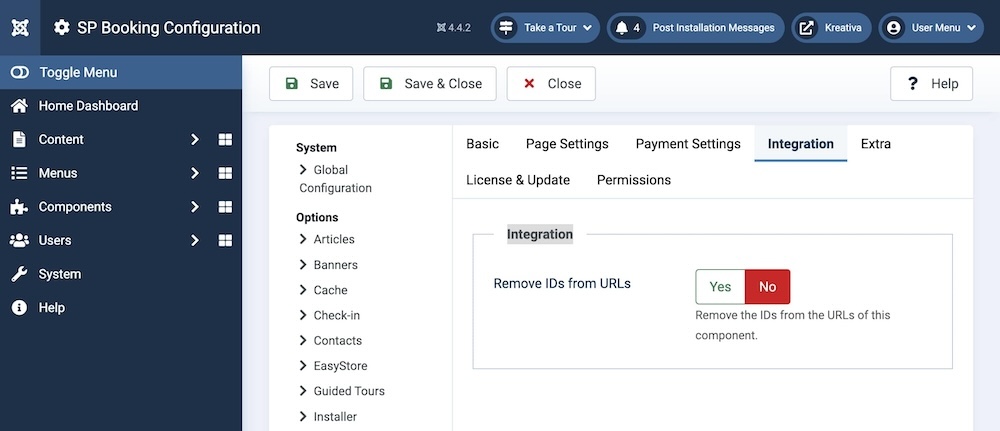
Task: Switch to the Payment Settings tab
Action: [x=688, y=144]
